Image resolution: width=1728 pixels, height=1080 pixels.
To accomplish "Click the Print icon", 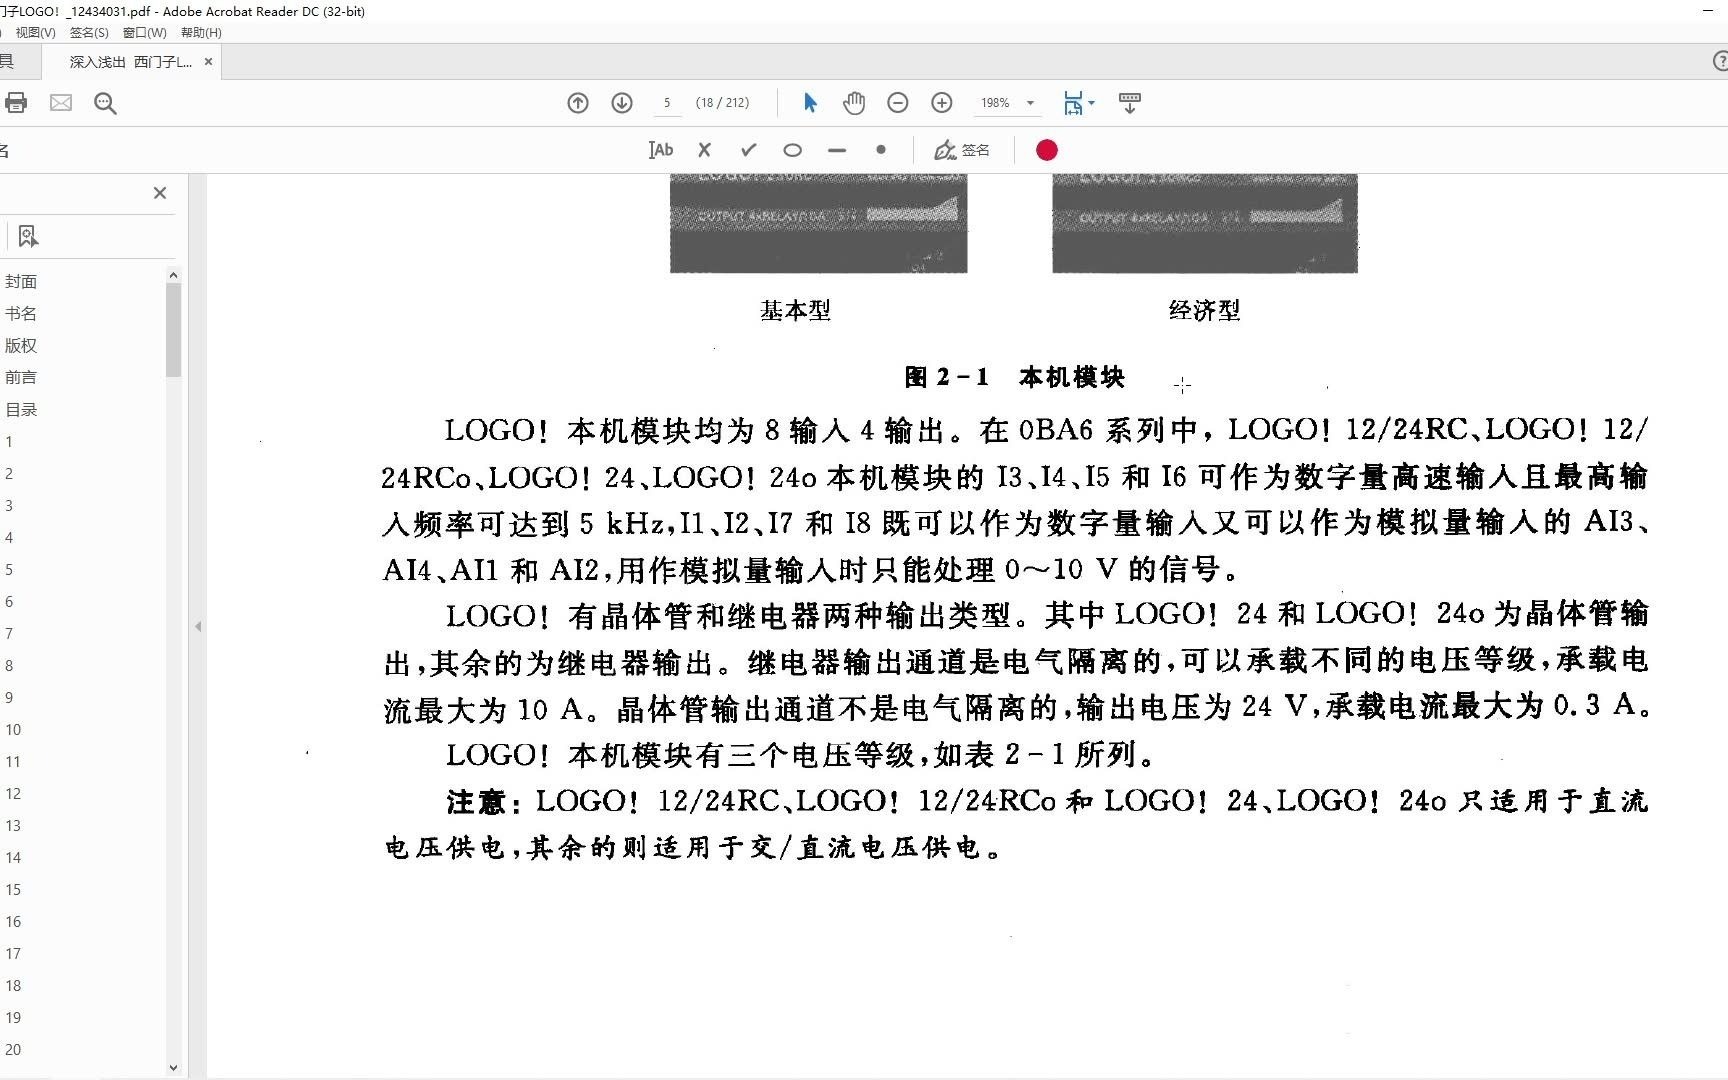I will click(16, 102).
